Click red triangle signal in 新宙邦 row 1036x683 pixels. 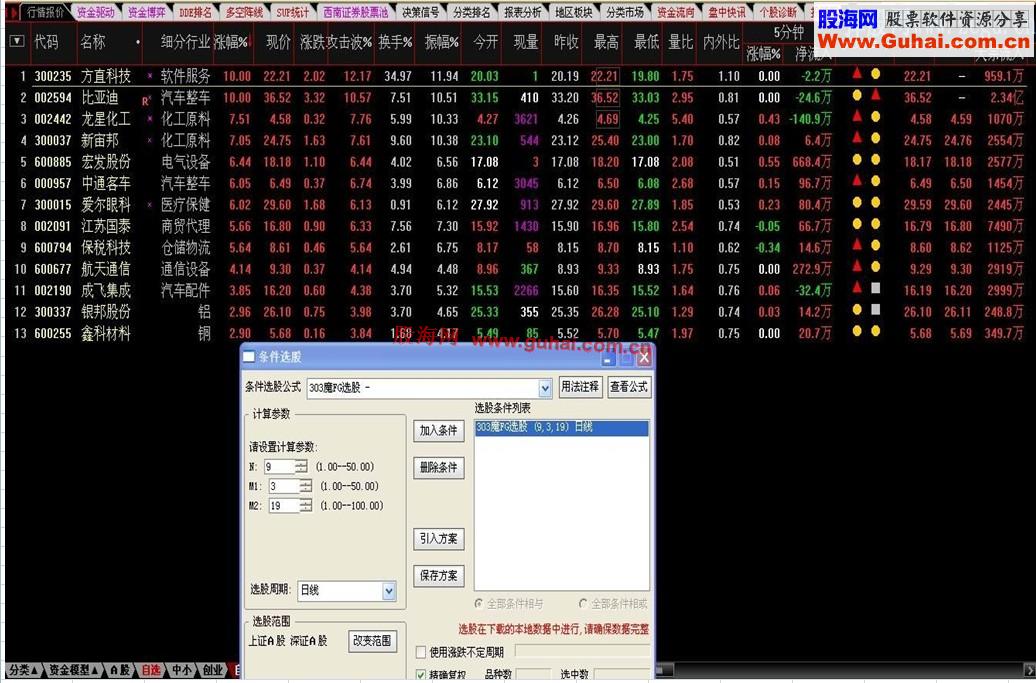(x=857, y=137)
